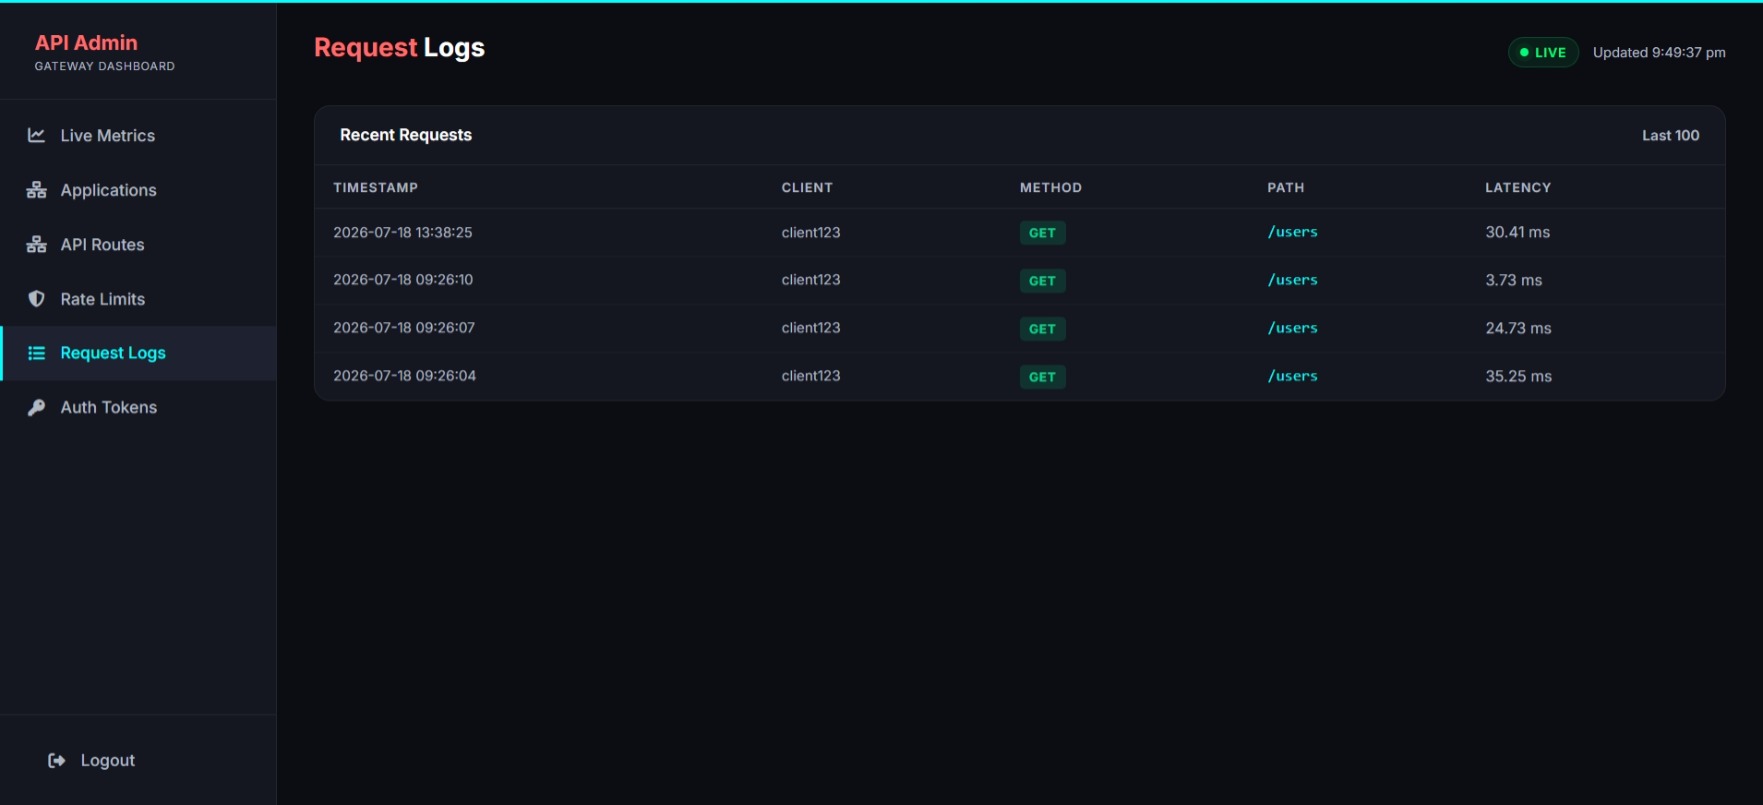
Task: Click the METHOD column header
Action: [x=1051, y=187]
